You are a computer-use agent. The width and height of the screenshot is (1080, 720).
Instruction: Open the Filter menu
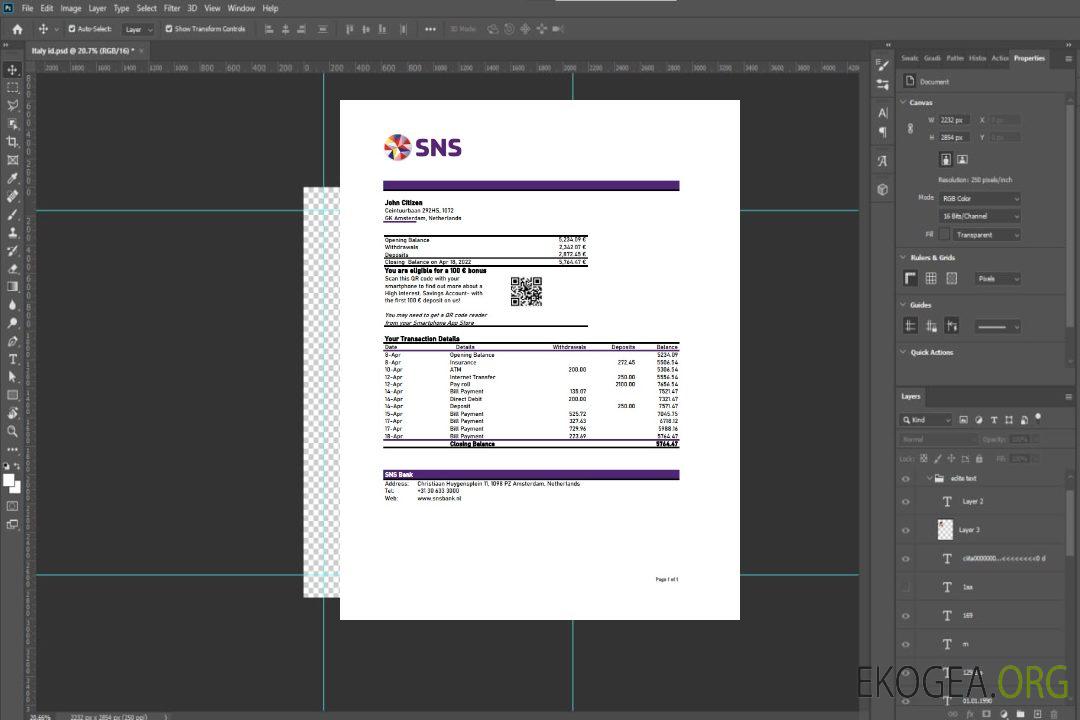click(172, 8)
